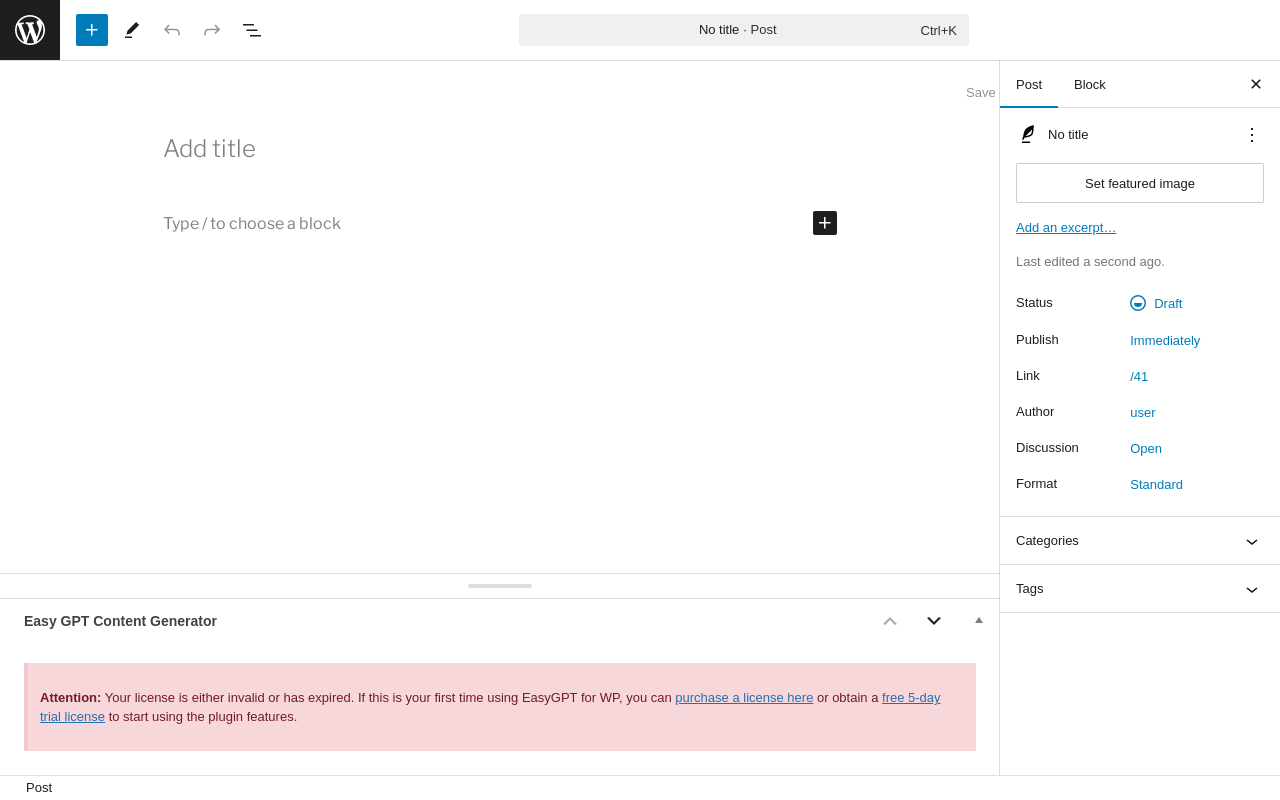1280x800 pixels.
Task: Select the Post tab in sidebar
Action: tap(1029, 85)
